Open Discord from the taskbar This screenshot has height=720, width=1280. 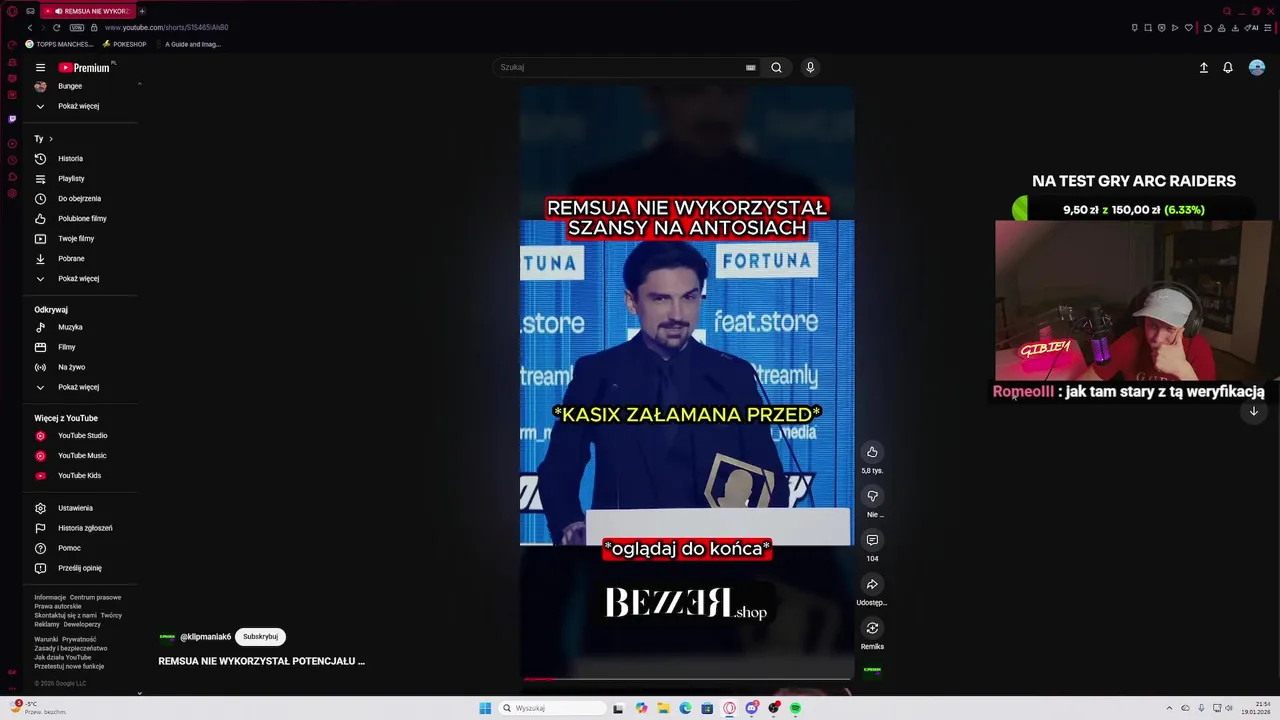click(752, 708)
